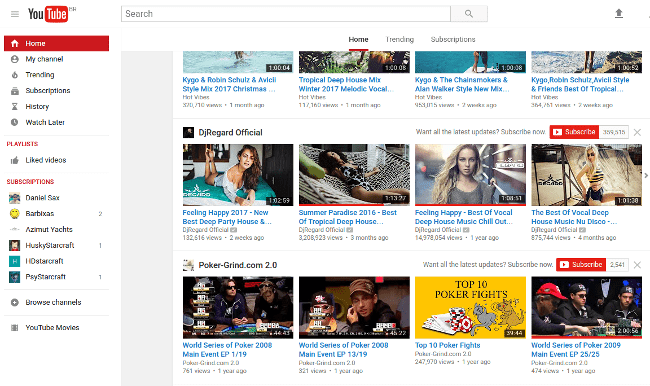Open 'Kygo & Robin Schulz & Avicii' title
The width and height of the screenshot is (650, 386).
click(x=230, y=84)
